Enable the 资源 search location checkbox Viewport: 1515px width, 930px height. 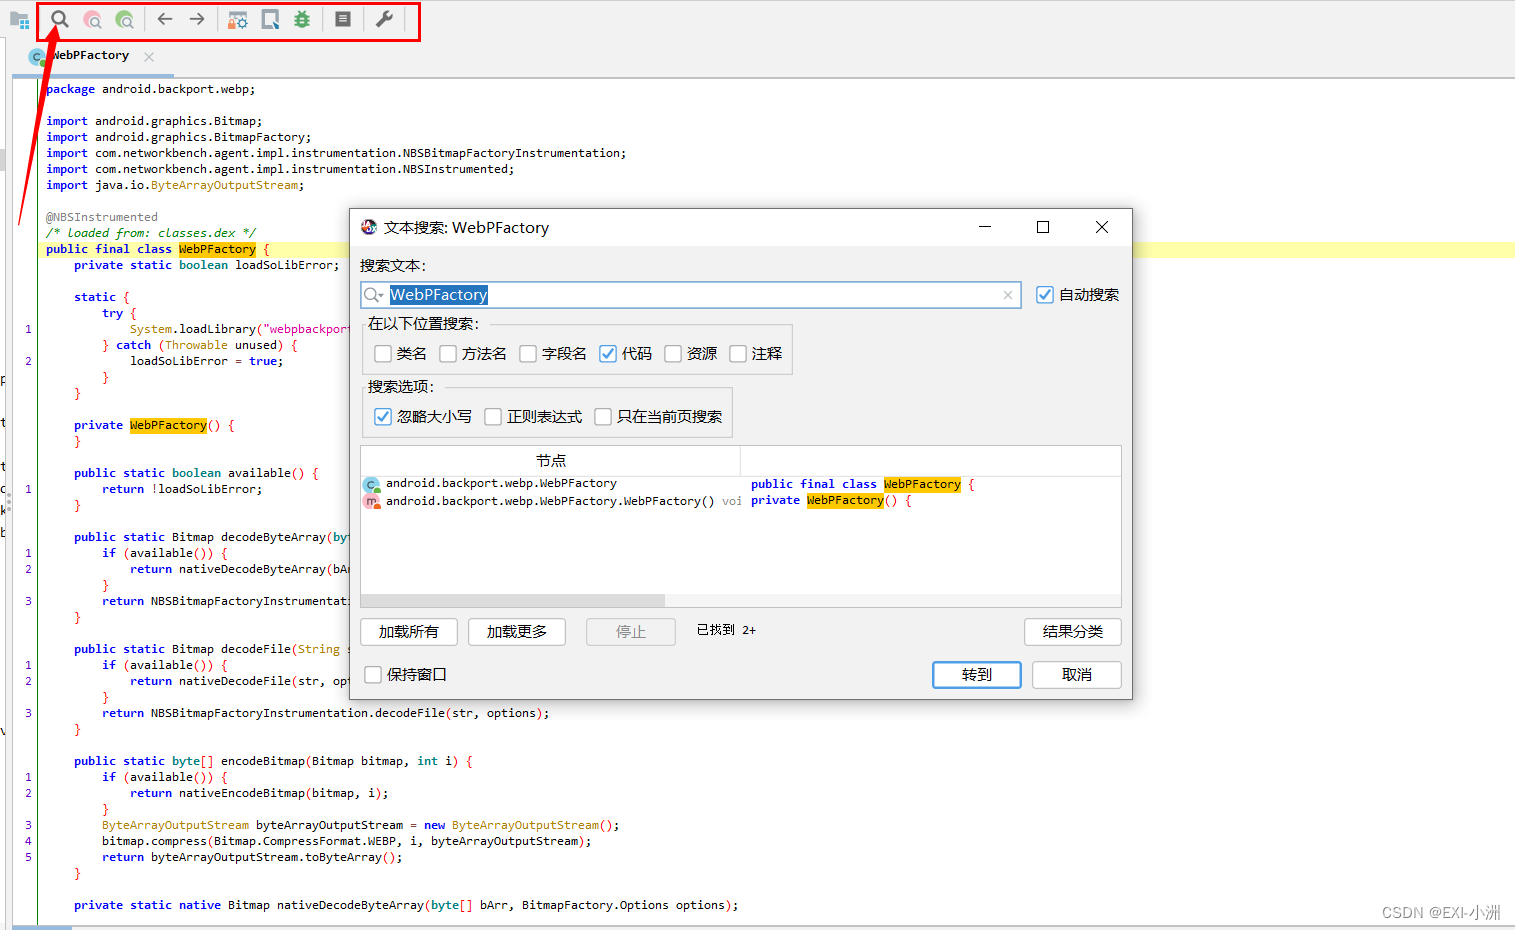[x=673, y=354]
